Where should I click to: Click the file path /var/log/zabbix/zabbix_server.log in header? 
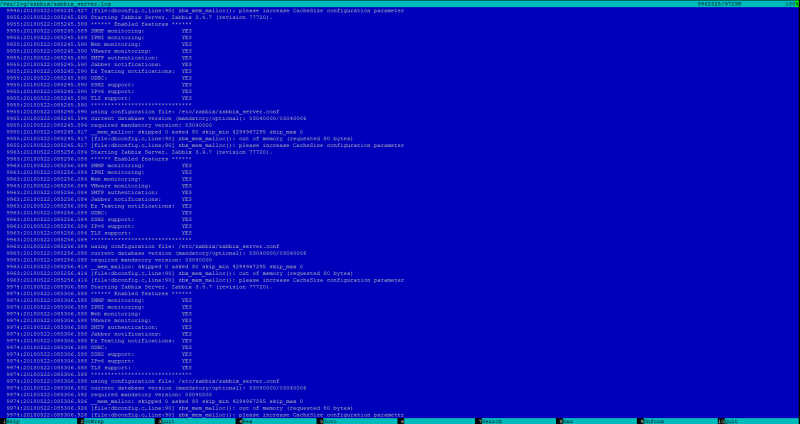tap(56, 4)
